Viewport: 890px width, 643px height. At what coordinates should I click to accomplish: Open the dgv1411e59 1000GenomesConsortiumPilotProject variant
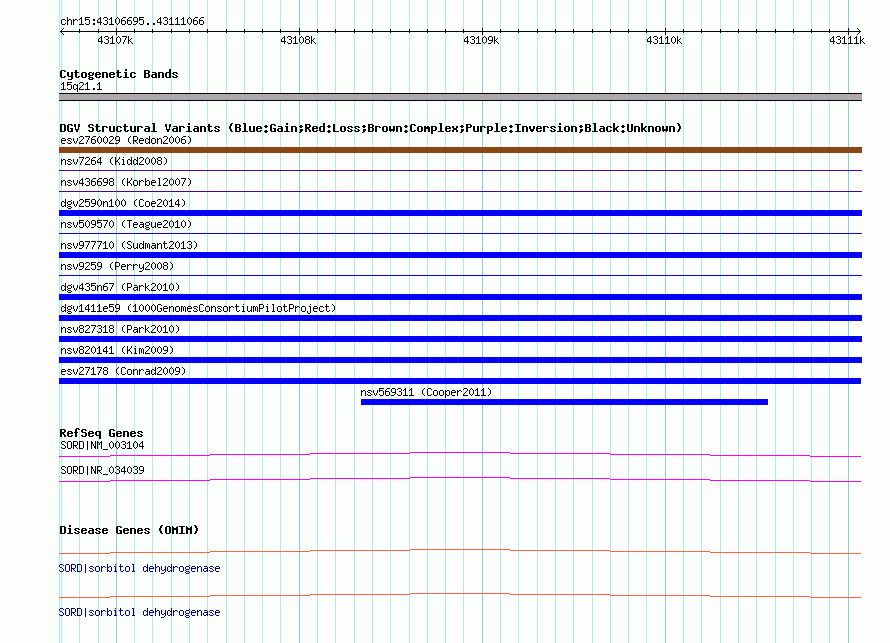click(198, 308)
